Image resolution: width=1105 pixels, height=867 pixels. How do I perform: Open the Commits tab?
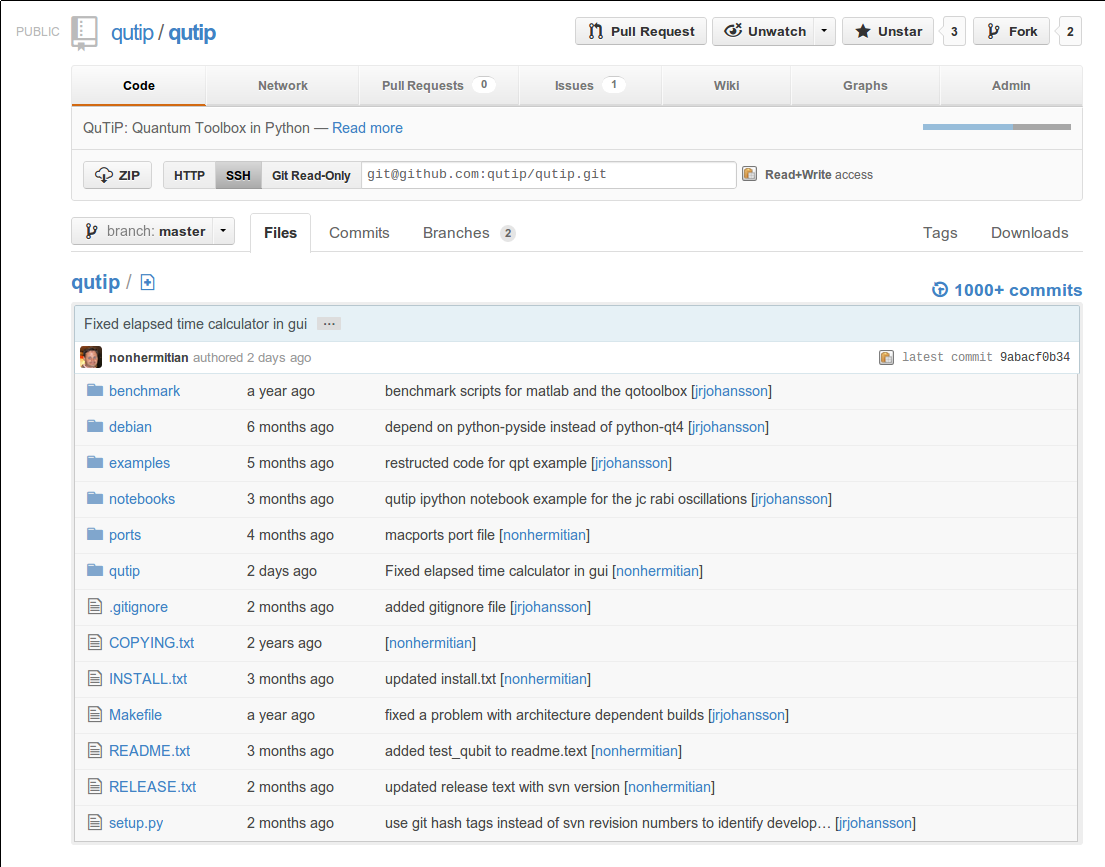tap(359, 233)
